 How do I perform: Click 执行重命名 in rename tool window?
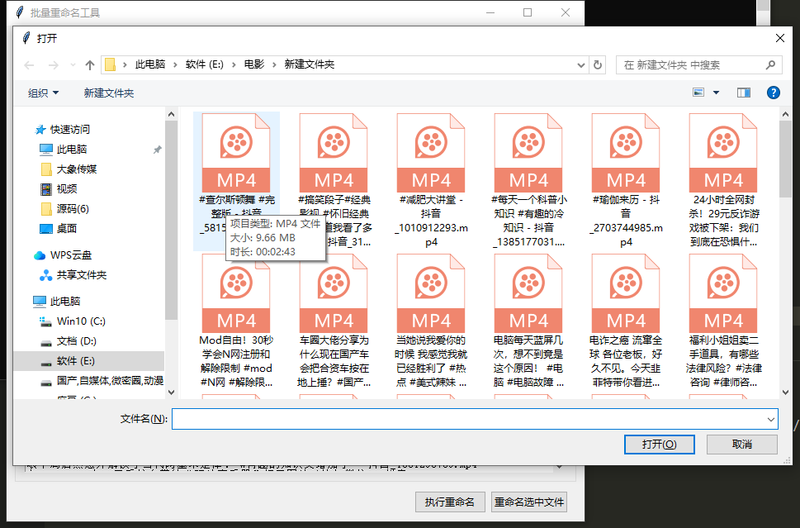[x=449, y=502]
